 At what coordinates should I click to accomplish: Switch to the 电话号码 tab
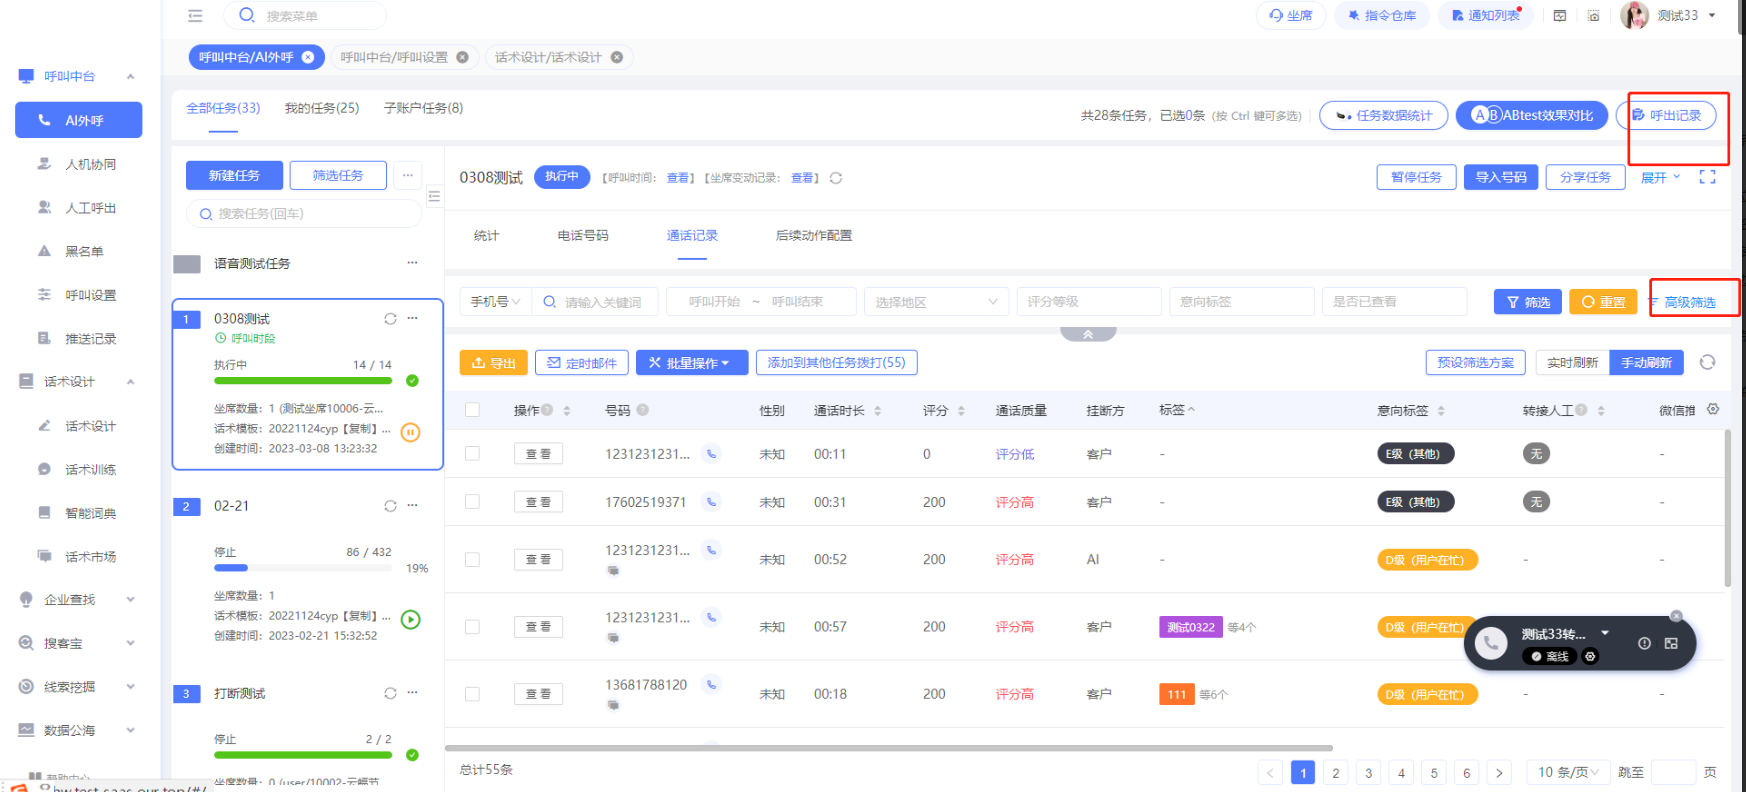[583, 236]
